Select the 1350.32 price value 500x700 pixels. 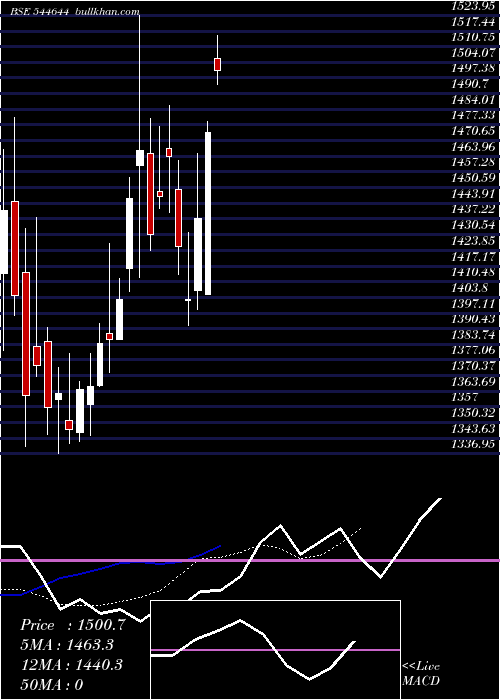click(473, 413)
